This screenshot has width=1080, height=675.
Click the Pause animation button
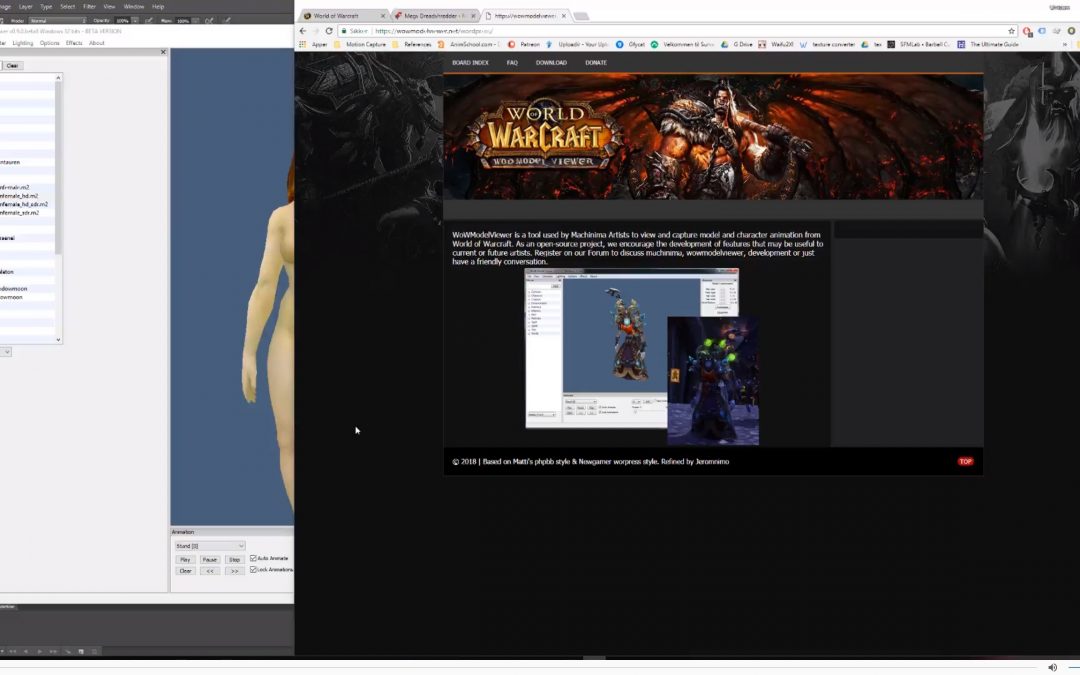pyautogui.click(x=209, y=560)
